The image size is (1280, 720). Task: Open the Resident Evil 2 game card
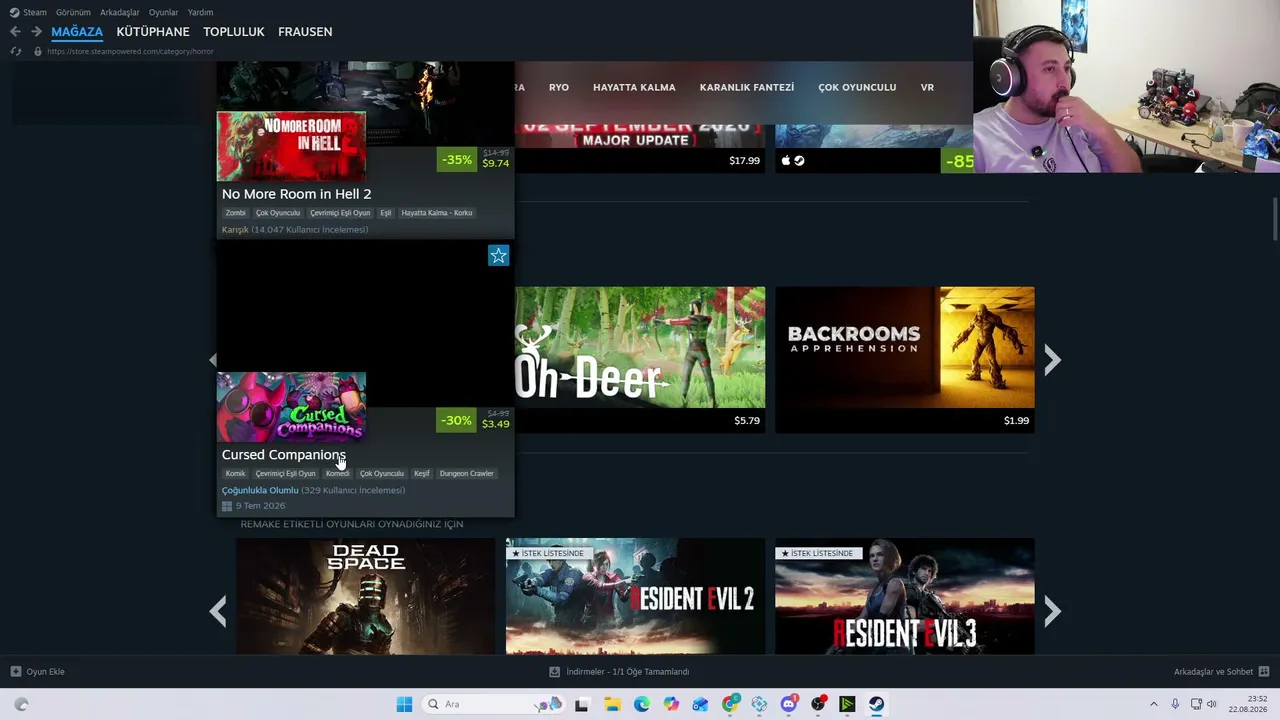(x=635, y=597)
